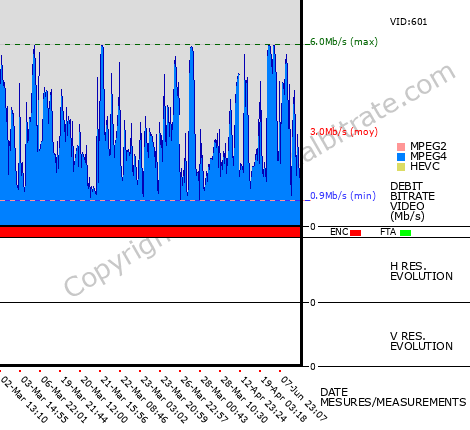Click the 22-Mar 08:46 date label

pyautogui.click(x=143, y=400)
